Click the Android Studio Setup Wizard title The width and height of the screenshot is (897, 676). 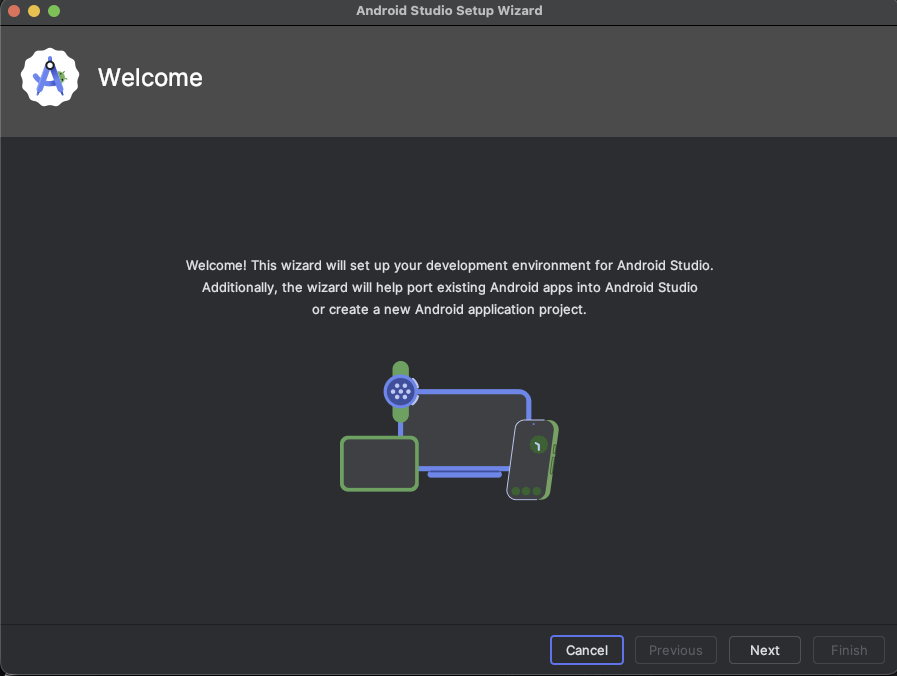tap(449, 11)
